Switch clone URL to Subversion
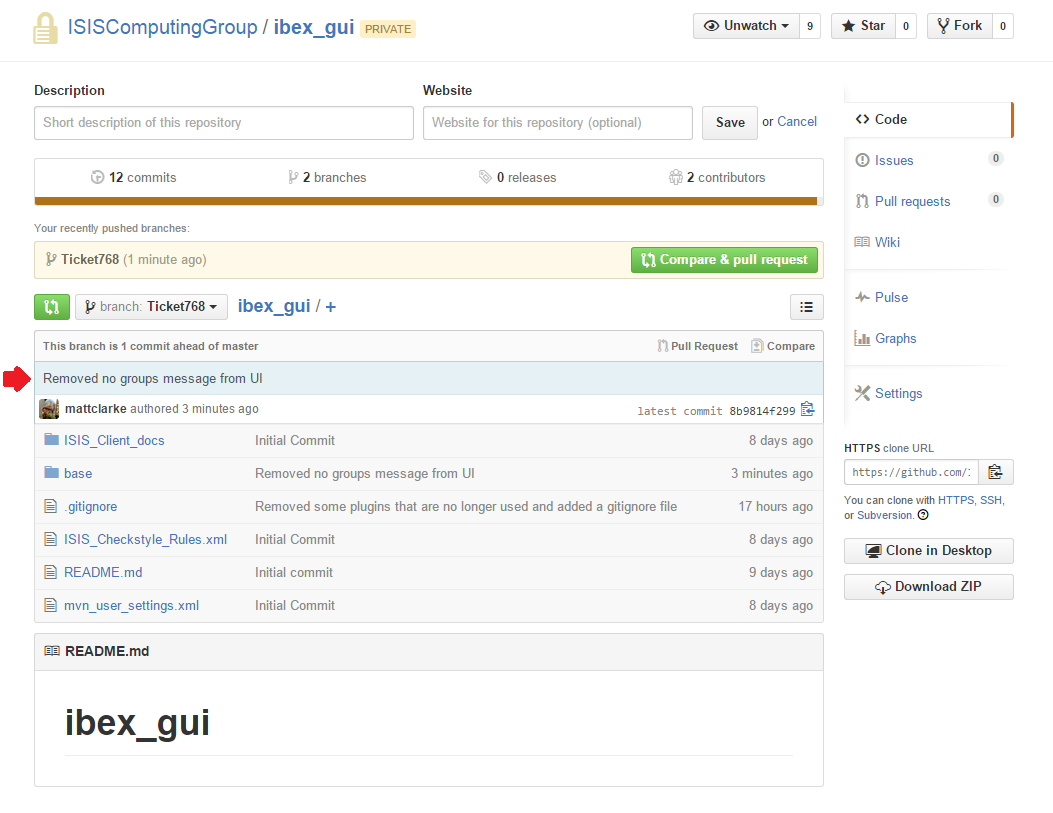1053x813 pixels. pos(885,515)
